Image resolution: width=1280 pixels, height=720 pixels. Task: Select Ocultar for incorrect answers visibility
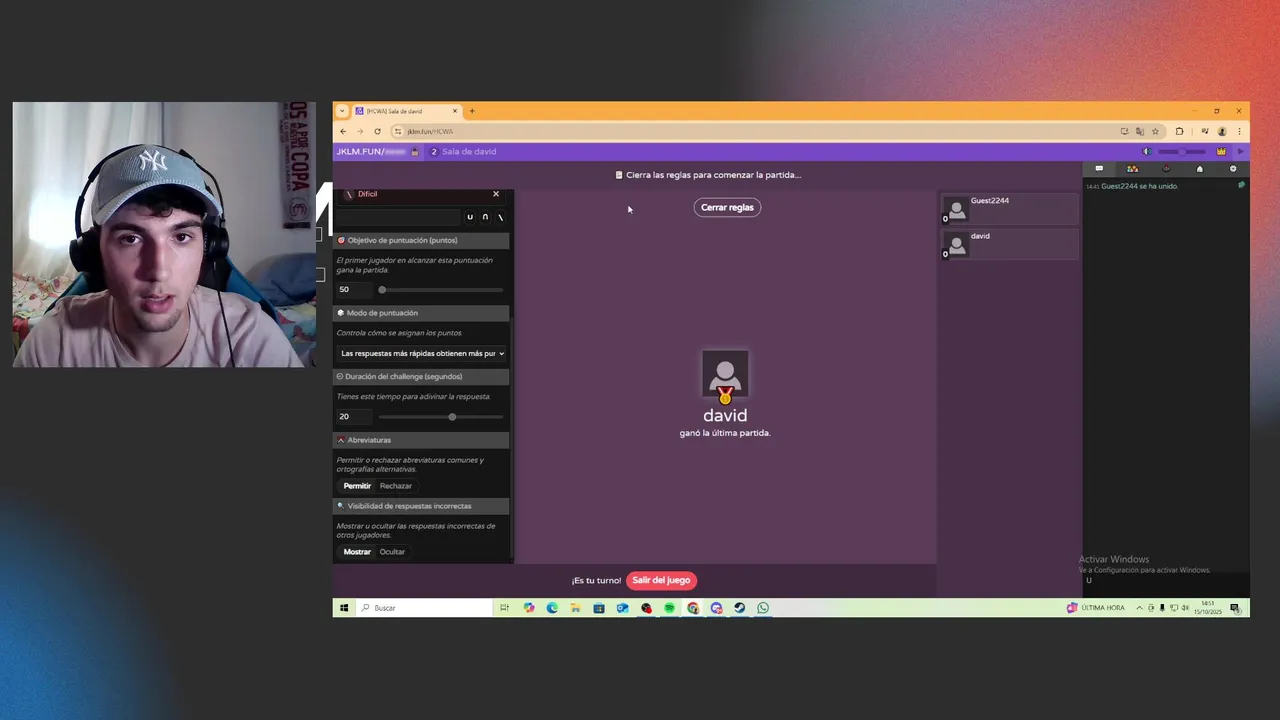pyautogui.click(x=392, y=552)
